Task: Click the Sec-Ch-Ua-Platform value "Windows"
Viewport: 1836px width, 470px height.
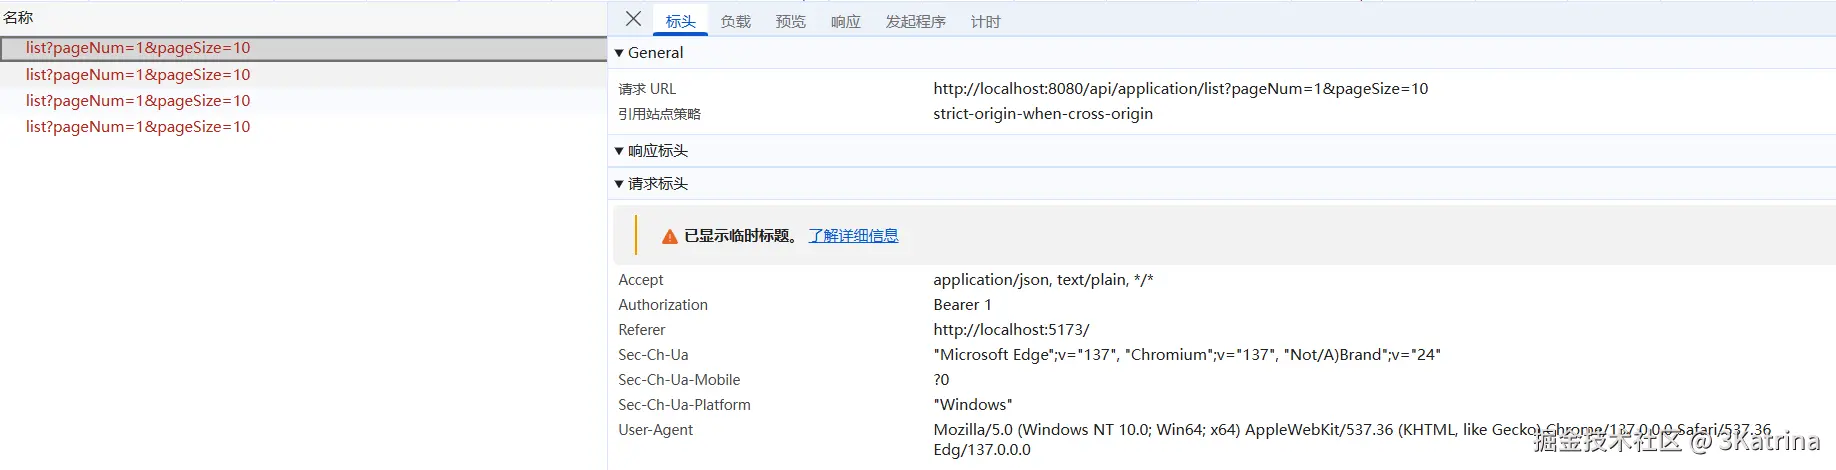Action: (x=972, y=405)
